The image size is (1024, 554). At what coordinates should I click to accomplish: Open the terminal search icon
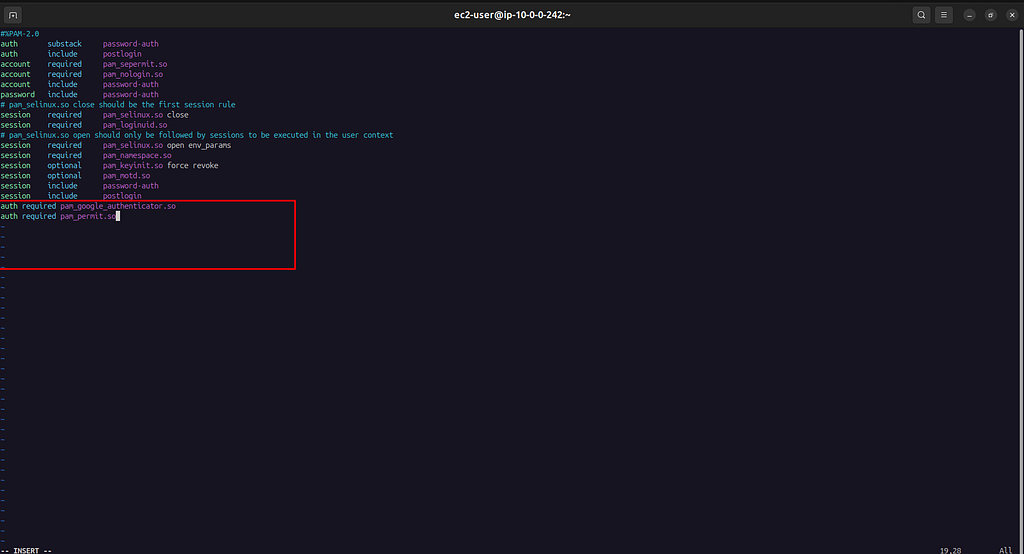(x=921, y=15)
